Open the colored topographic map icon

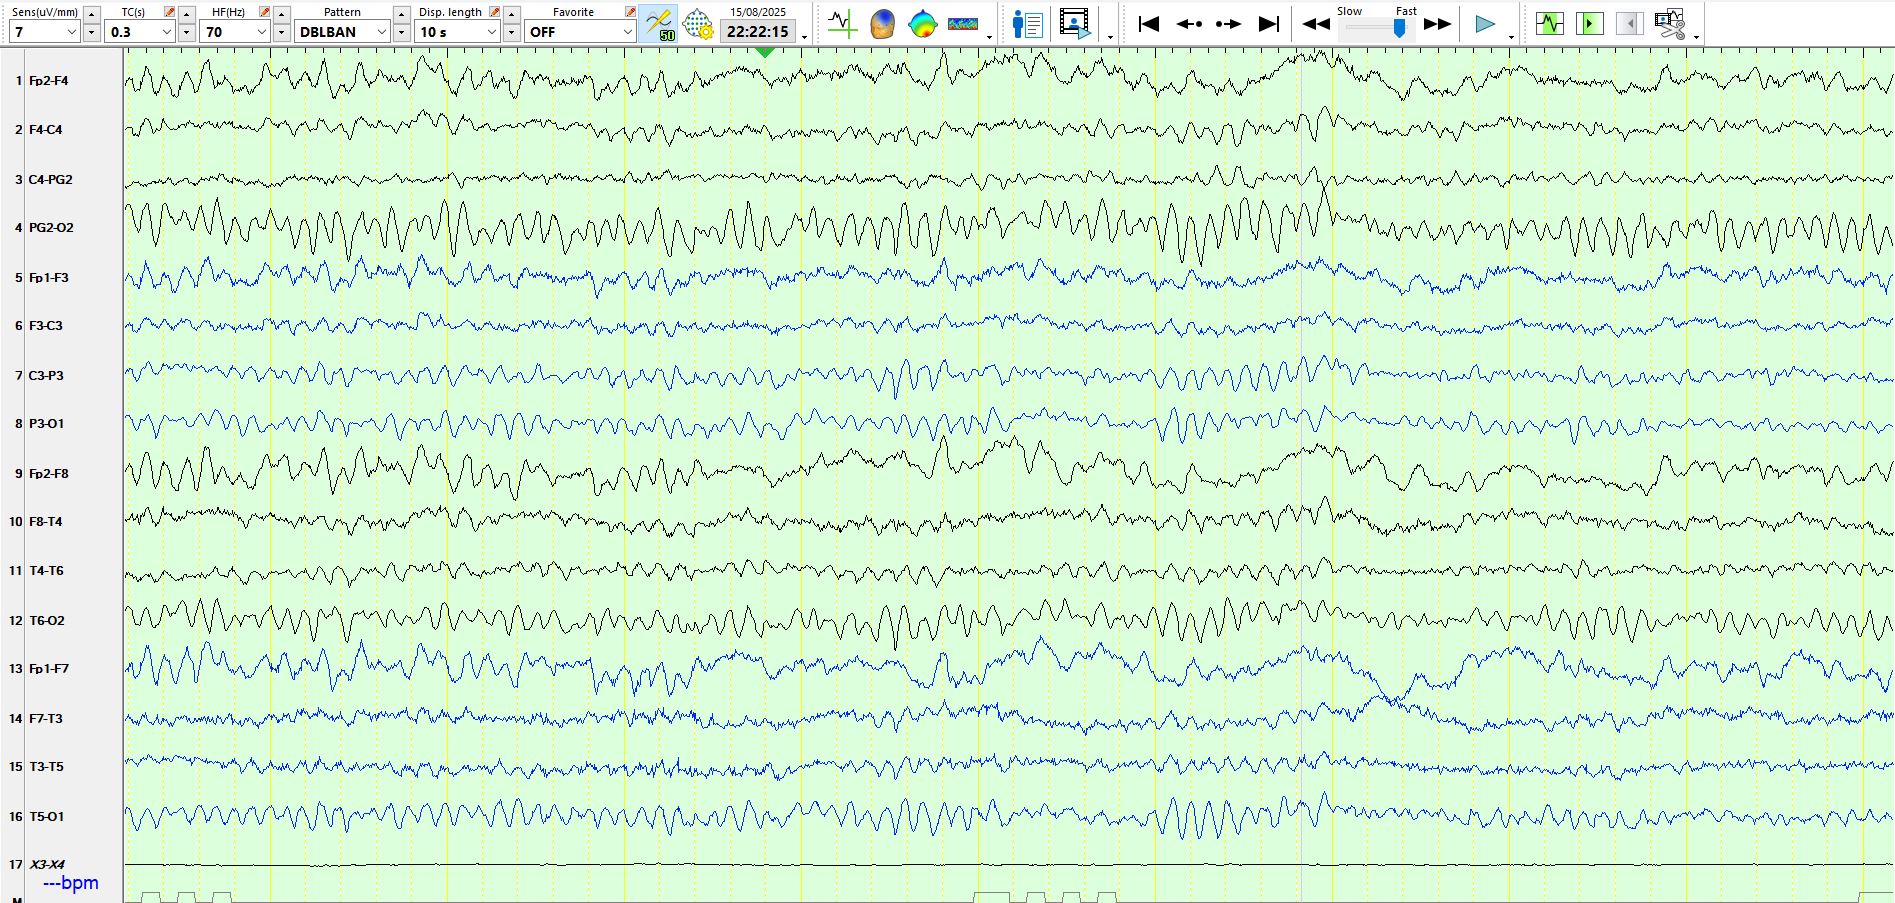pos(922,23)
